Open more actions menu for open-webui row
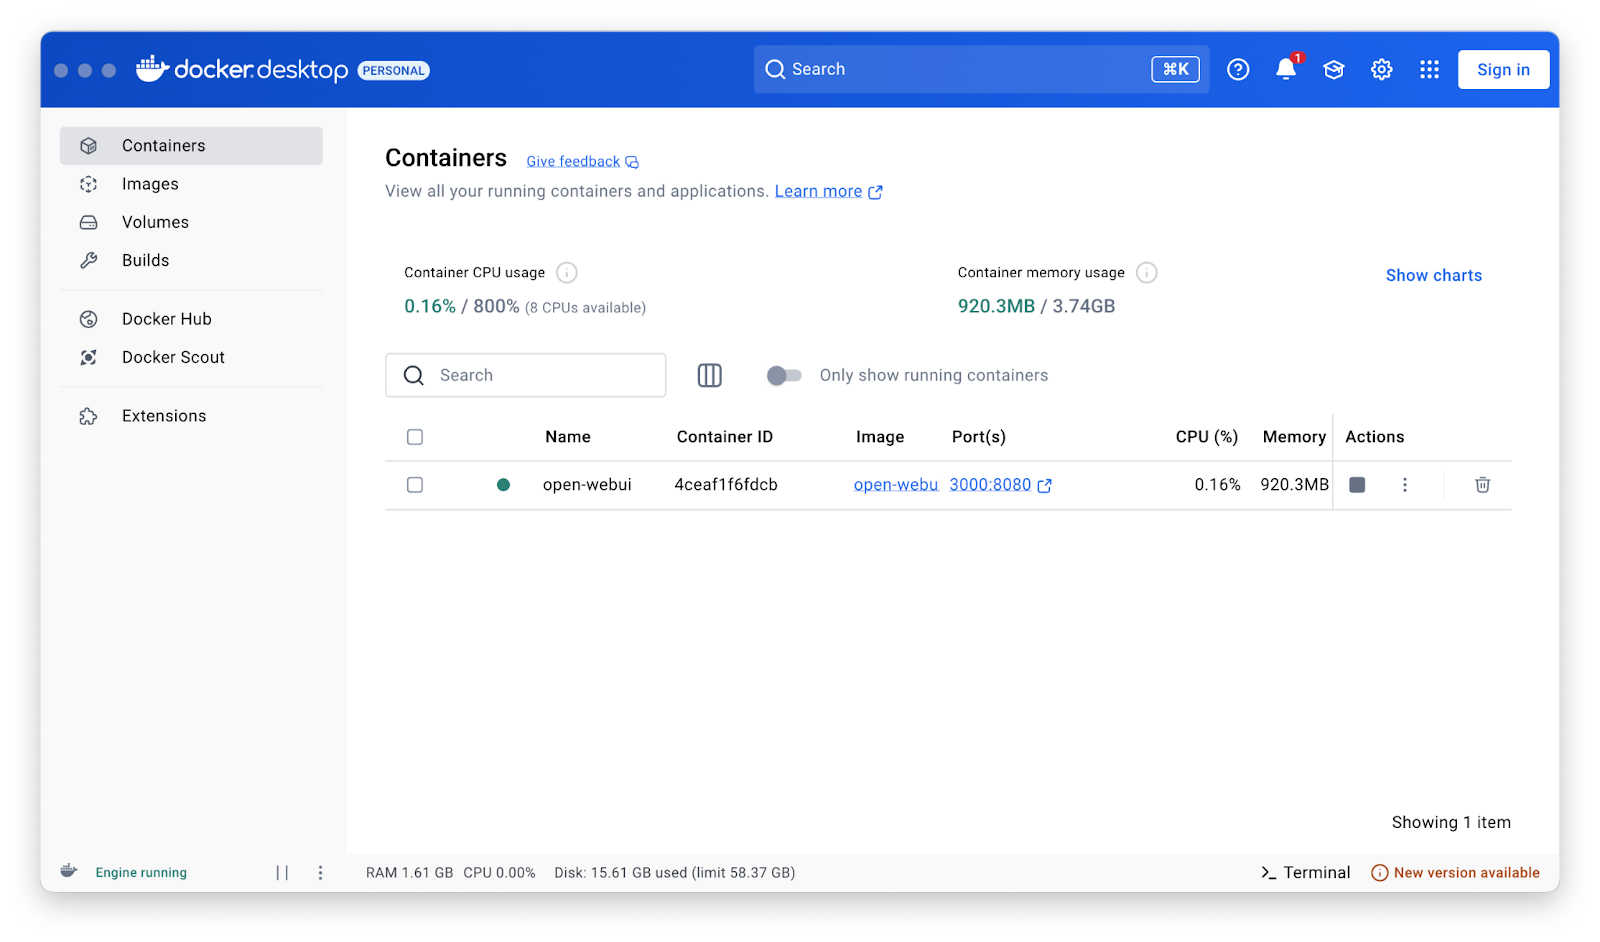Viewport: 1600px width, 942px height. pyautogui.click(x=1405, y=485)
